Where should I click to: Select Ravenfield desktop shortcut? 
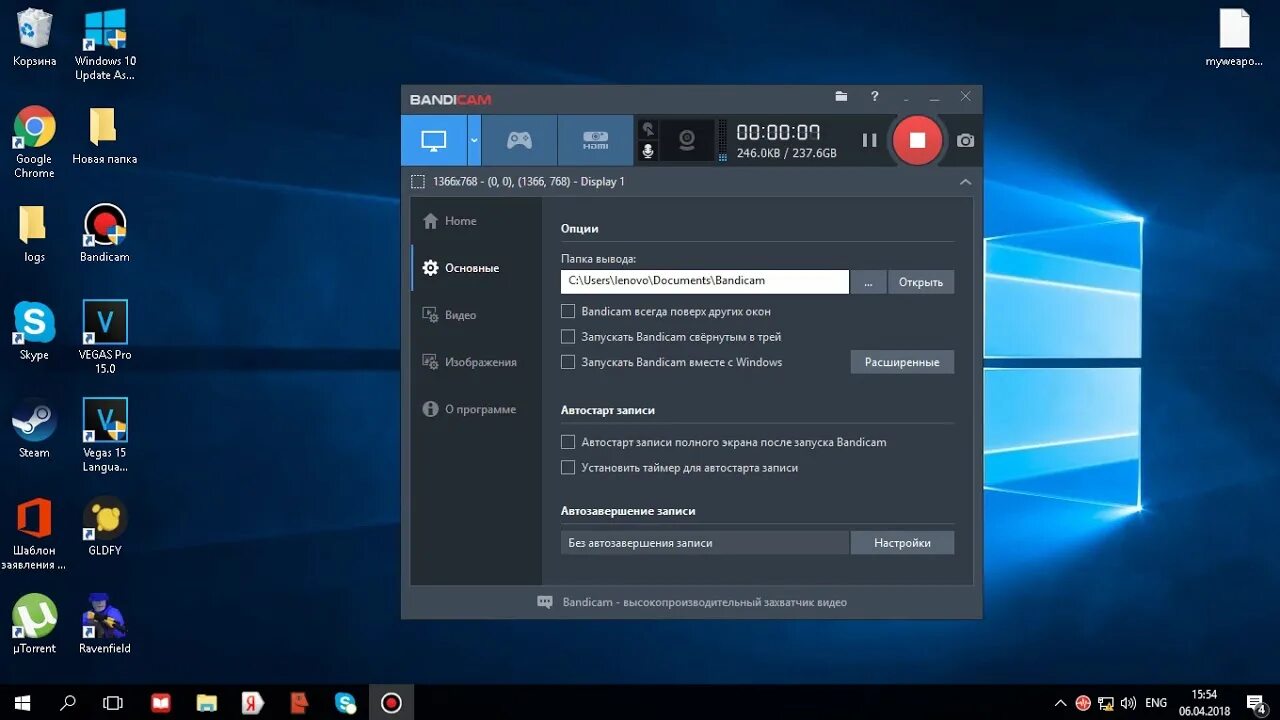[x=105, y=625]
